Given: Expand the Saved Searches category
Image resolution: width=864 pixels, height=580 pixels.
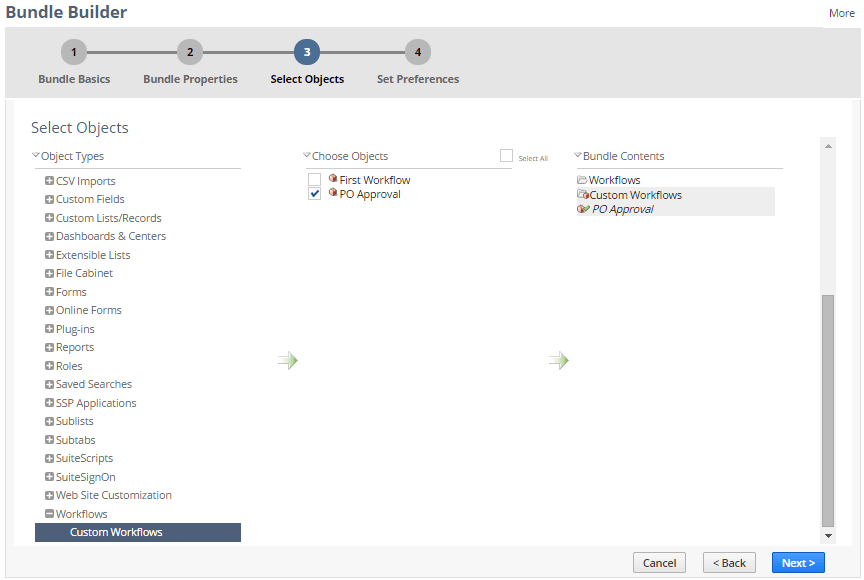Looking at the screenshot, I should click(49, 384).
